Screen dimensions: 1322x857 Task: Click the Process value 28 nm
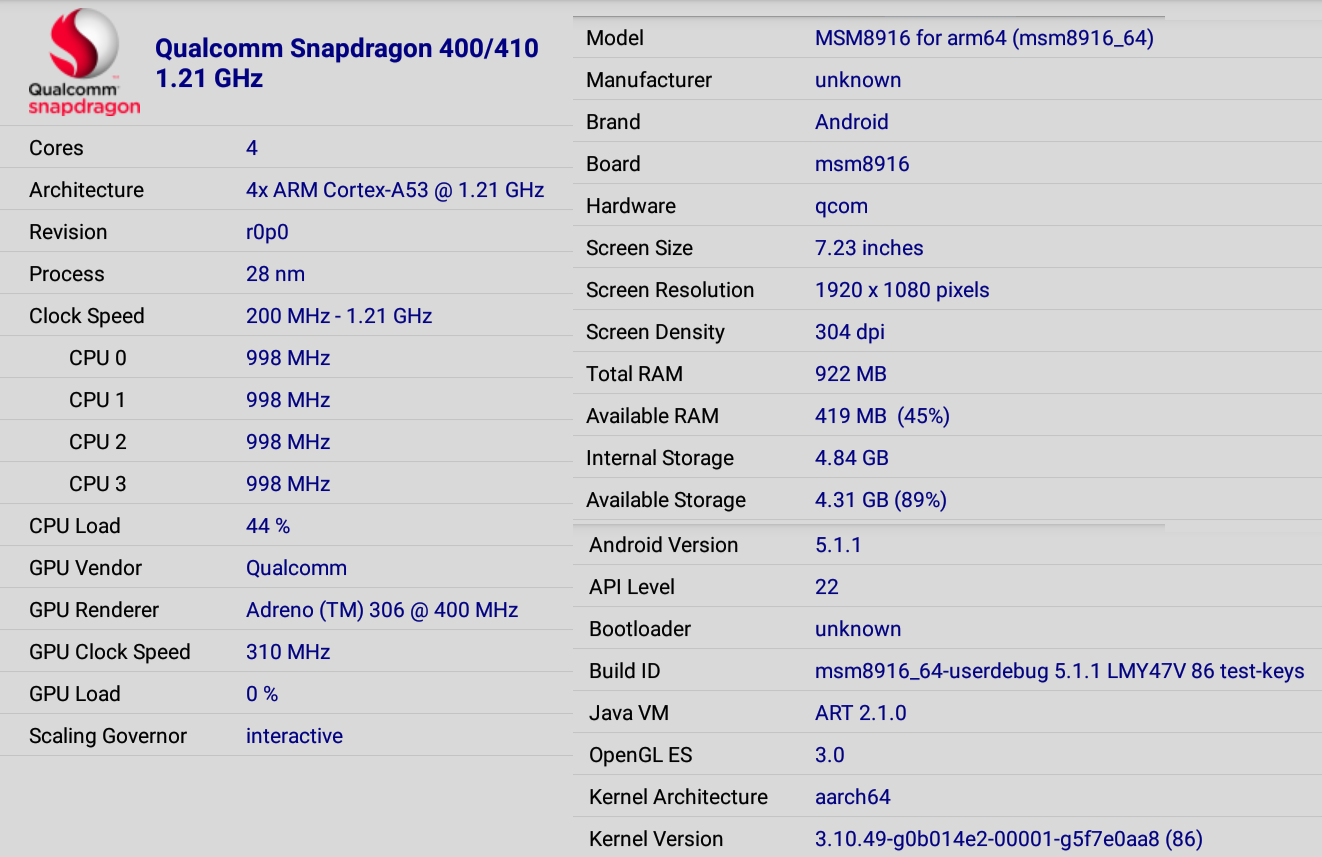pyautogui.click(x=275, y=274)
